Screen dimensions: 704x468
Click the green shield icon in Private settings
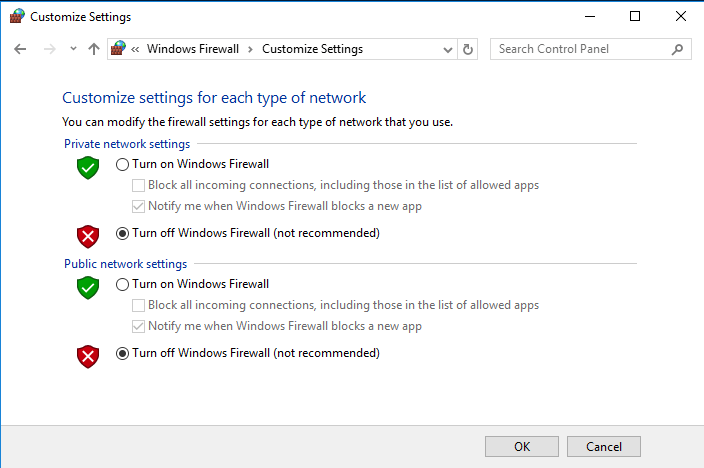[88, 168]
